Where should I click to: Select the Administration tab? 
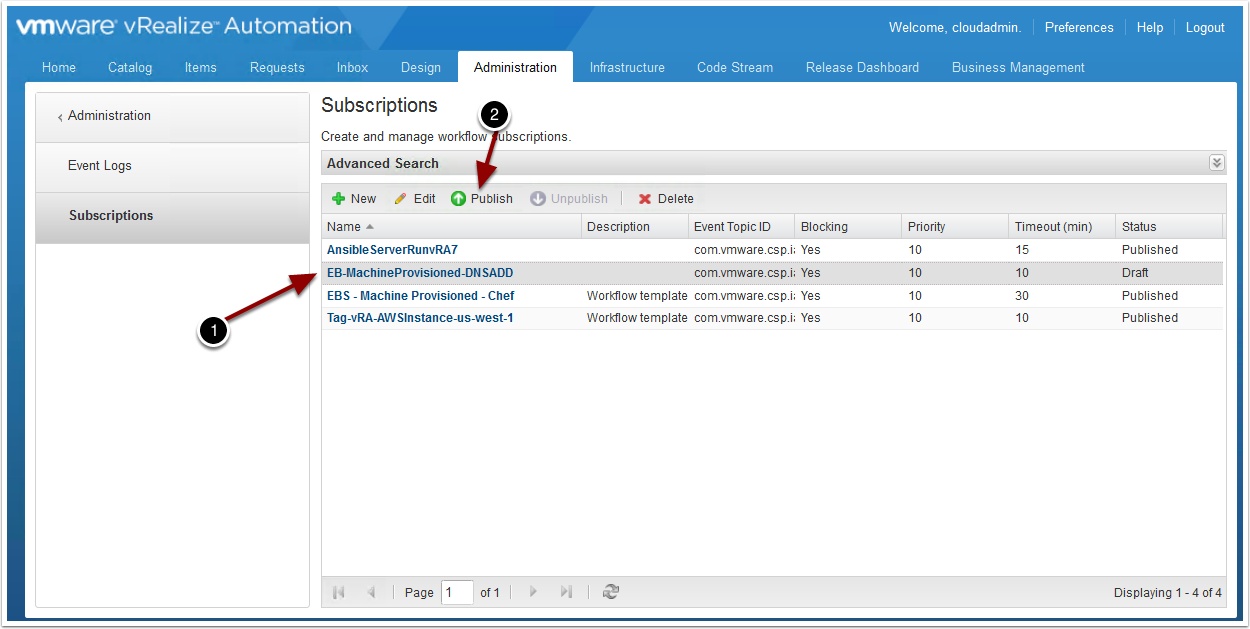[516, 67]
